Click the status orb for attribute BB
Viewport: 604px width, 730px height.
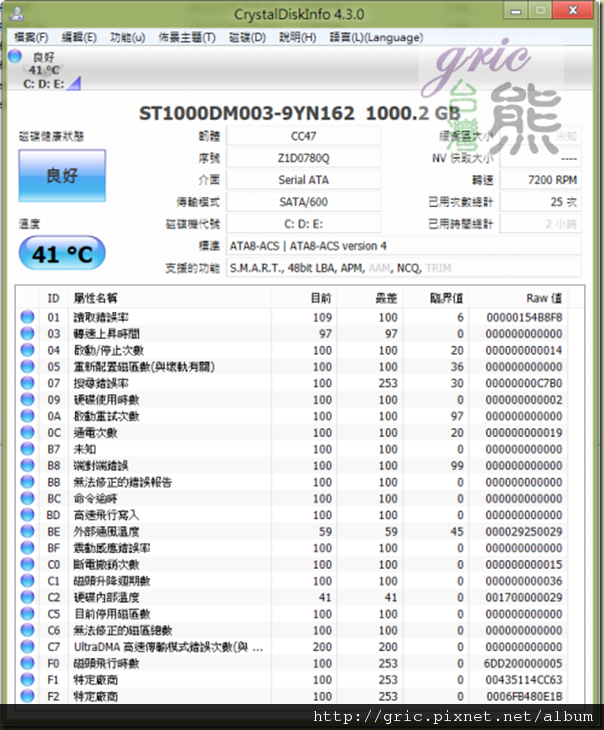(x=27, y=482)
